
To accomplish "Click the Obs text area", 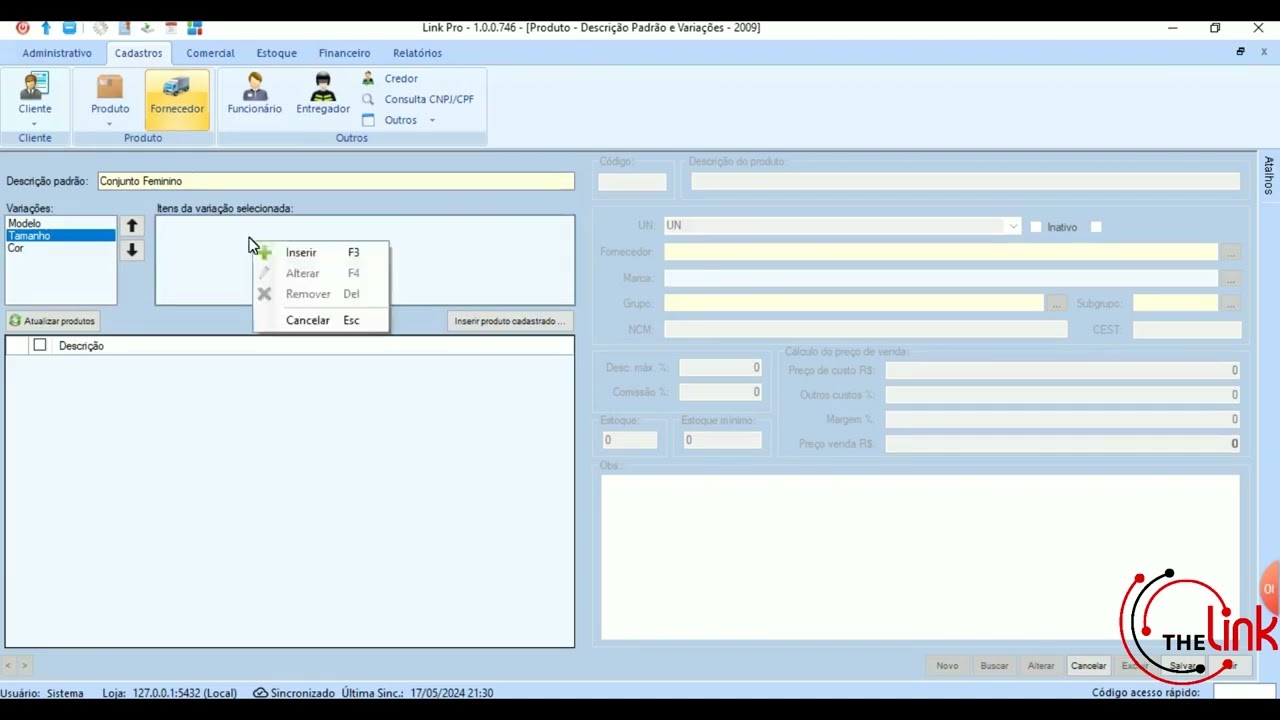I will (x=920, y=557).
